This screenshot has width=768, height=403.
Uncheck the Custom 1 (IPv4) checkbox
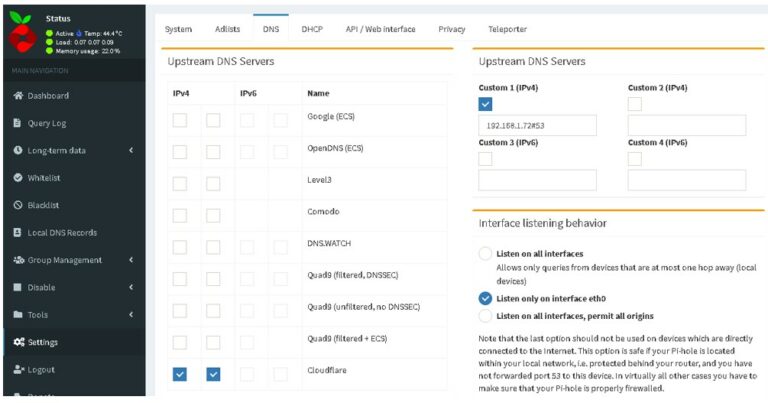486,104
